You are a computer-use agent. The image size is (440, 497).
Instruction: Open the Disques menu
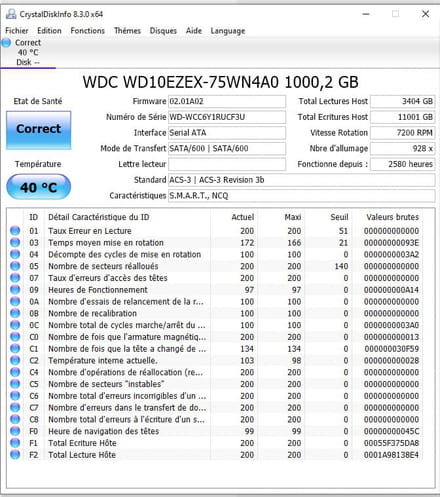tap(163, 31)
